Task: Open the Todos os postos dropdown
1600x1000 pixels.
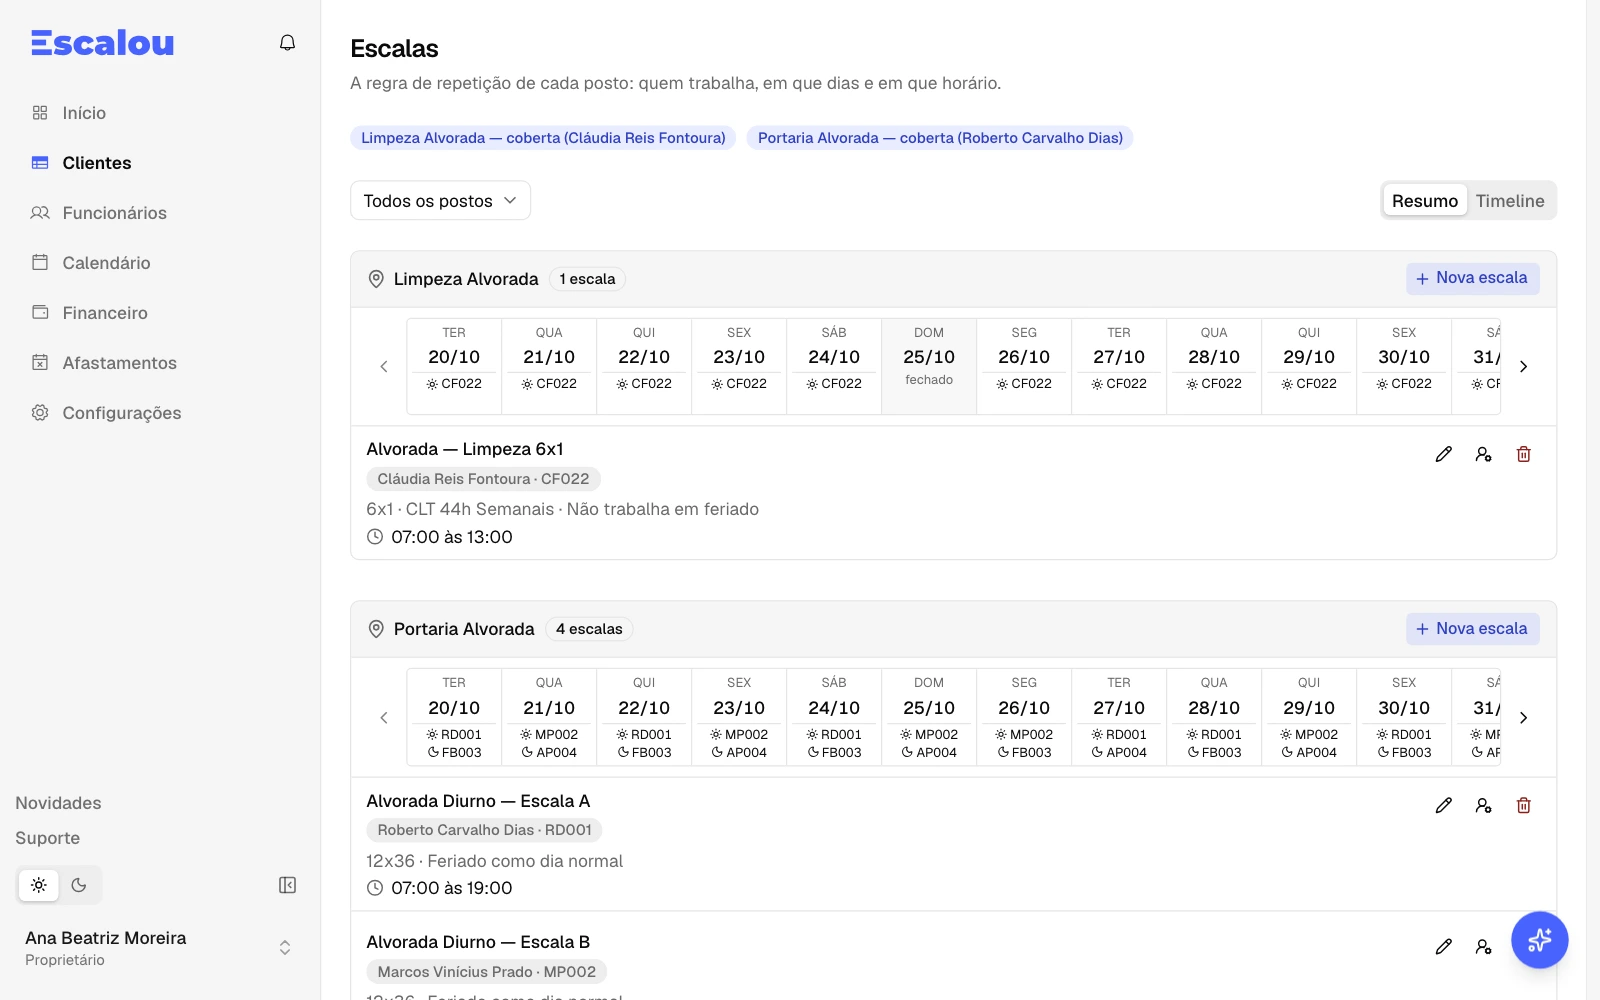Action: (x=440, y=201)
